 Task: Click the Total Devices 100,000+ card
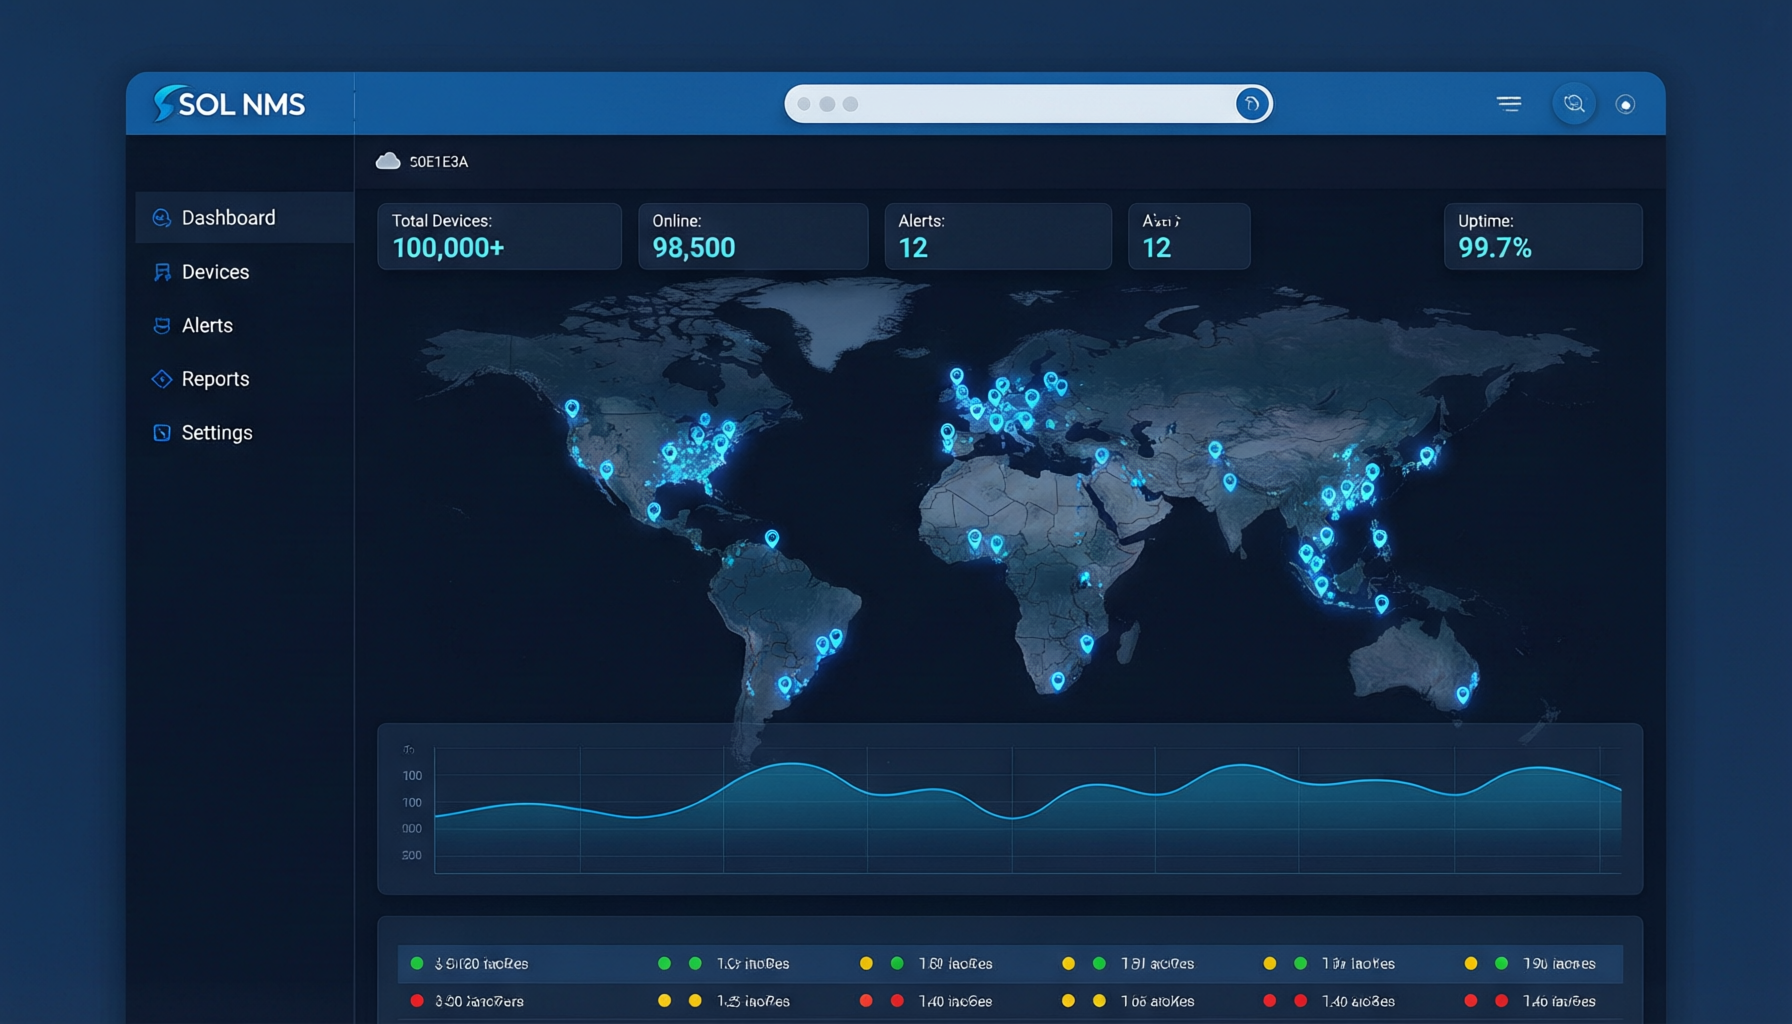pos(499,236)
